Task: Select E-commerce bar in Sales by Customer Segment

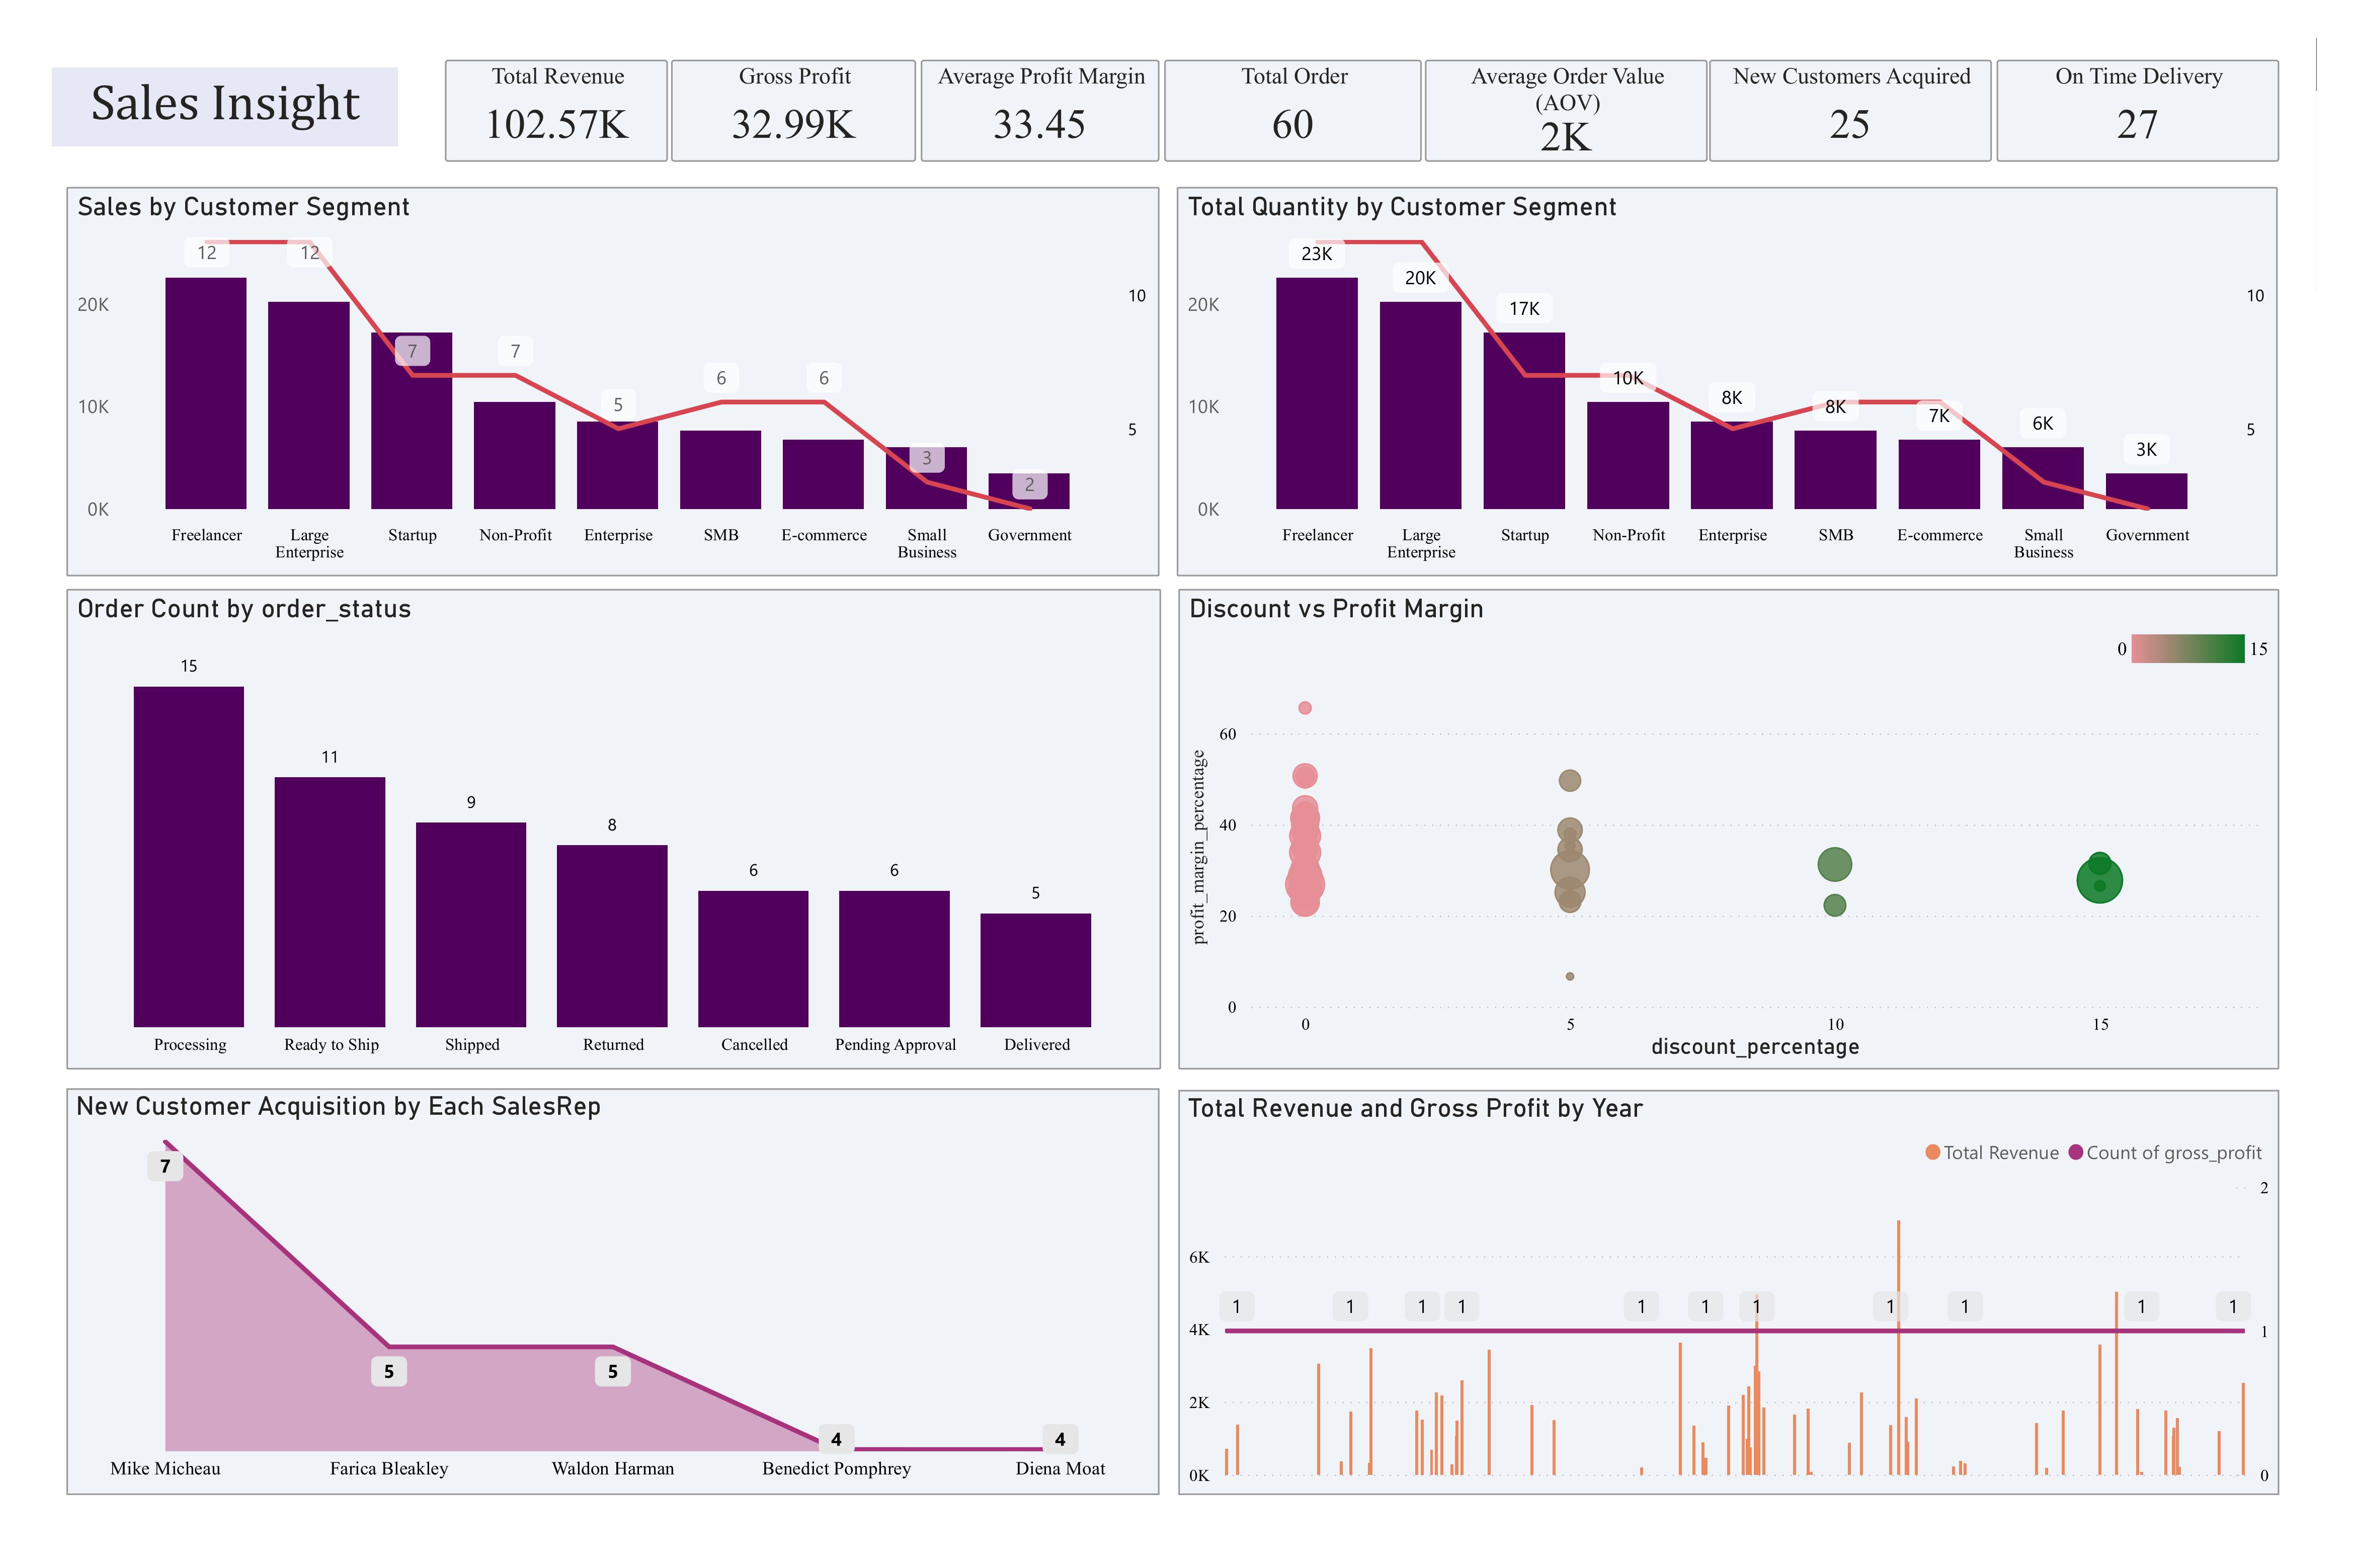Action: 823,474
